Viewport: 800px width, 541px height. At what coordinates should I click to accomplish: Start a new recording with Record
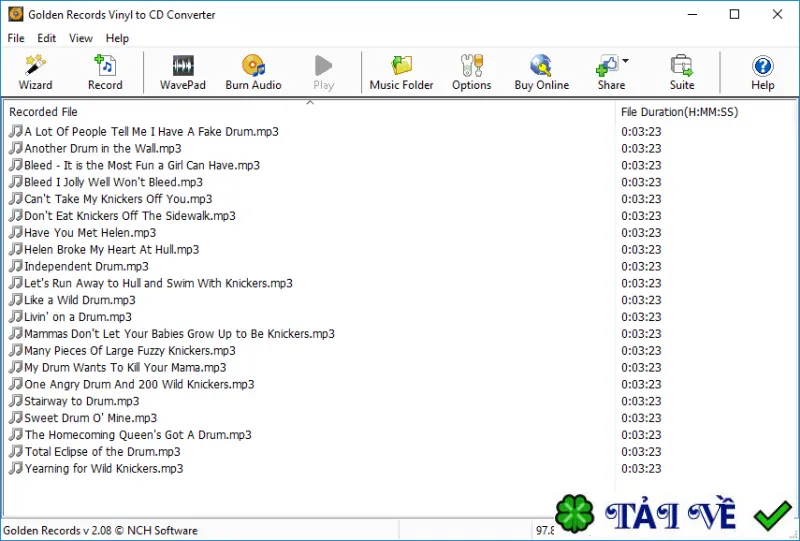pyautogui.click(x=105, y=72)
